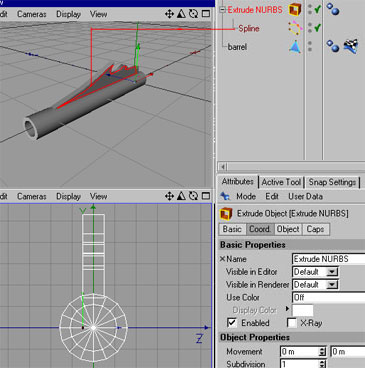Toggle the X-Ray checkbox
Screen dimensions: 365x368
(x=292, y=323)
